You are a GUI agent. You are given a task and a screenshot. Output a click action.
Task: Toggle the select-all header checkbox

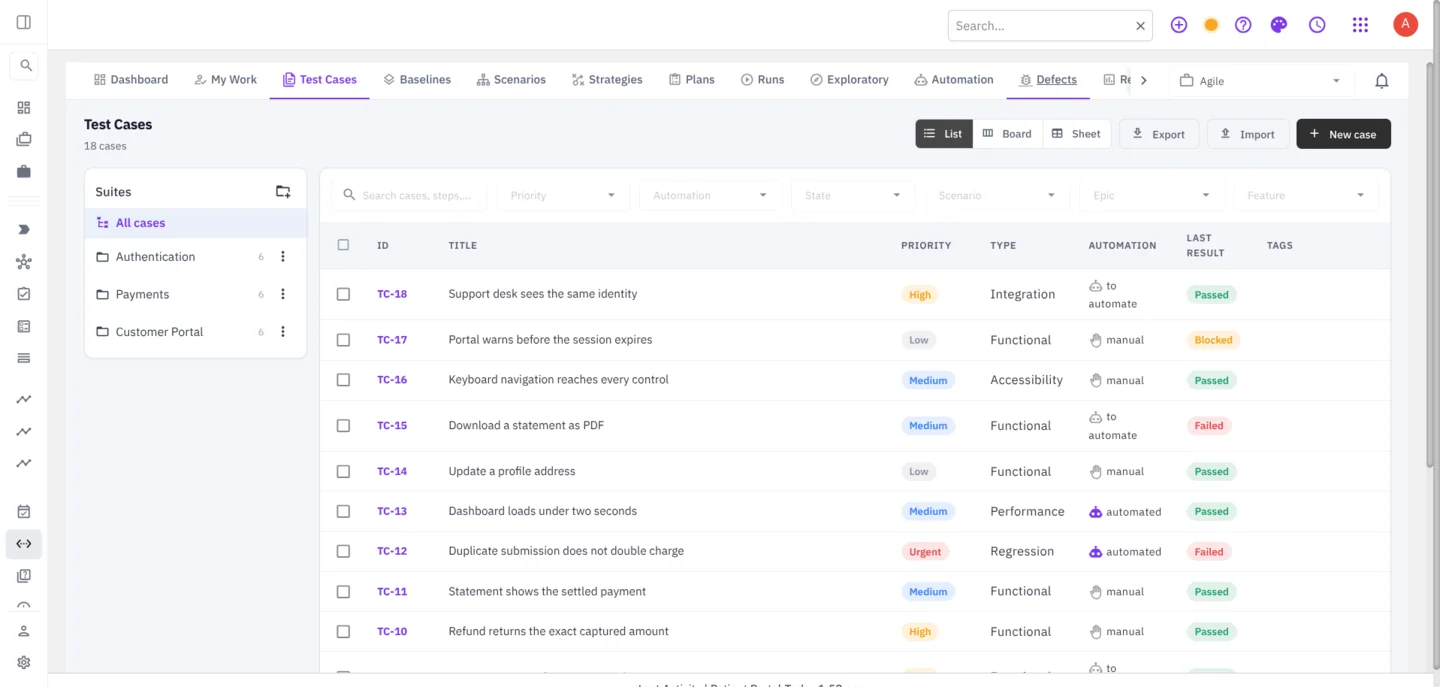pos(343,245)
